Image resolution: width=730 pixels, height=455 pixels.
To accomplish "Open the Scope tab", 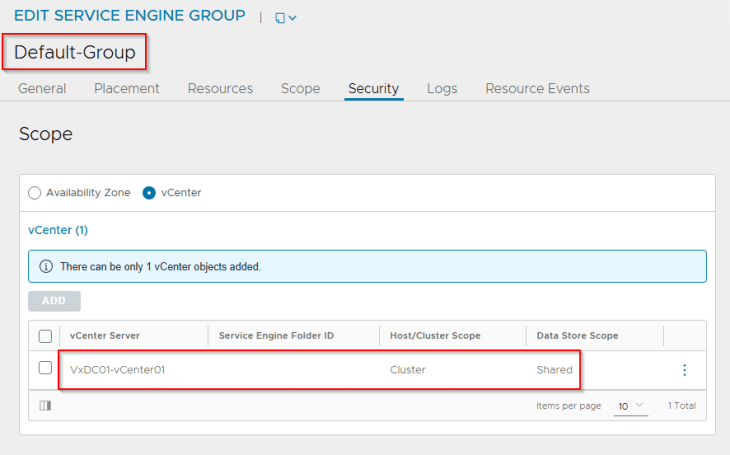I will pyautogui.click(x=300, y=88).
